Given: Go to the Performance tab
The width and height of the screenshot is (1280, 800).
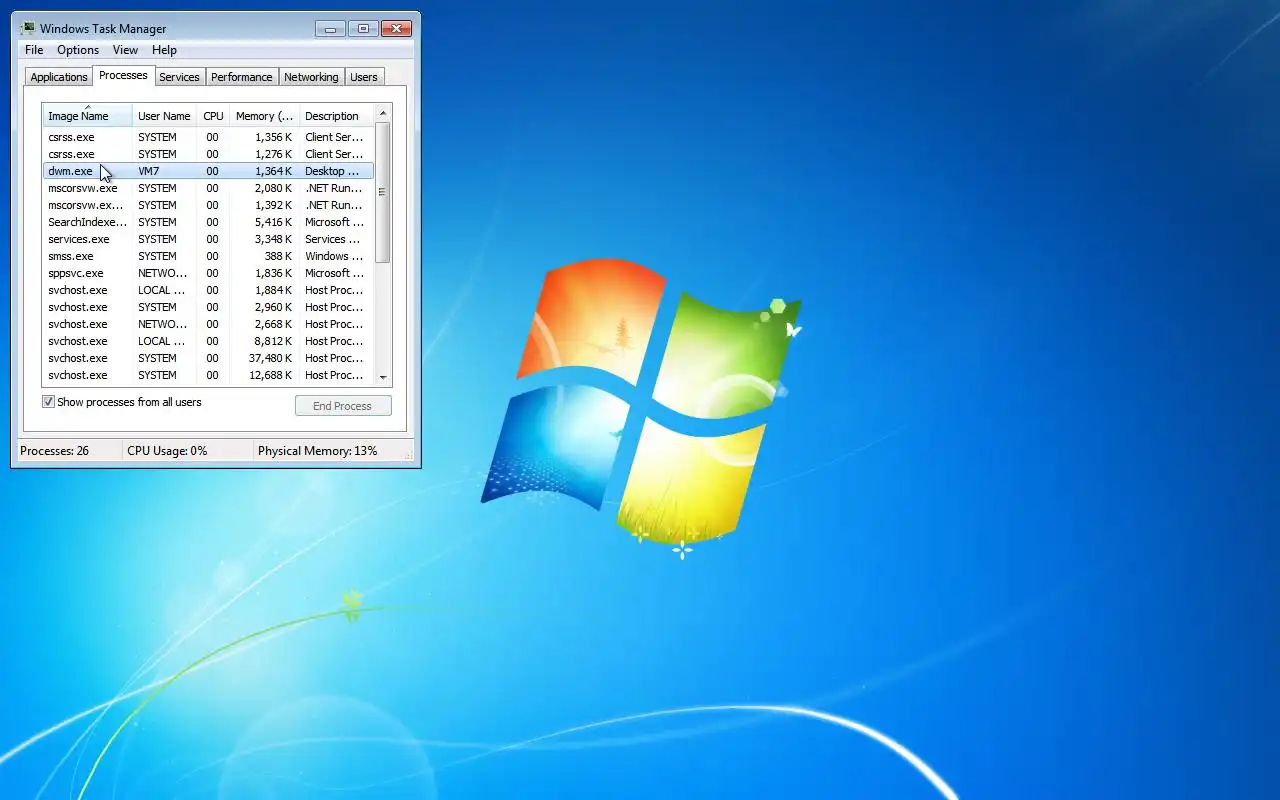Looking at the screenshot, I should [241, 77].
